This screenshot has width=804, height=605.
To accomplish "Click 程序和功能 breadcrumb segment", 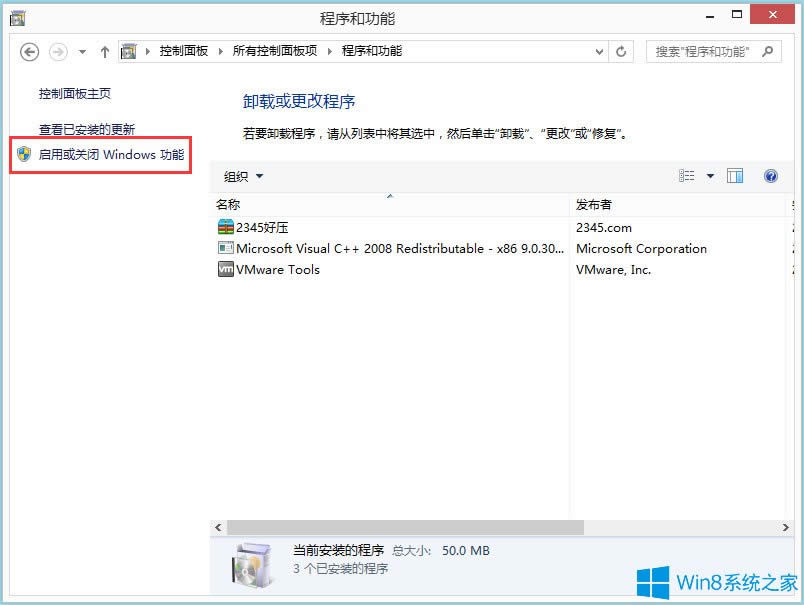I will 372,51.
